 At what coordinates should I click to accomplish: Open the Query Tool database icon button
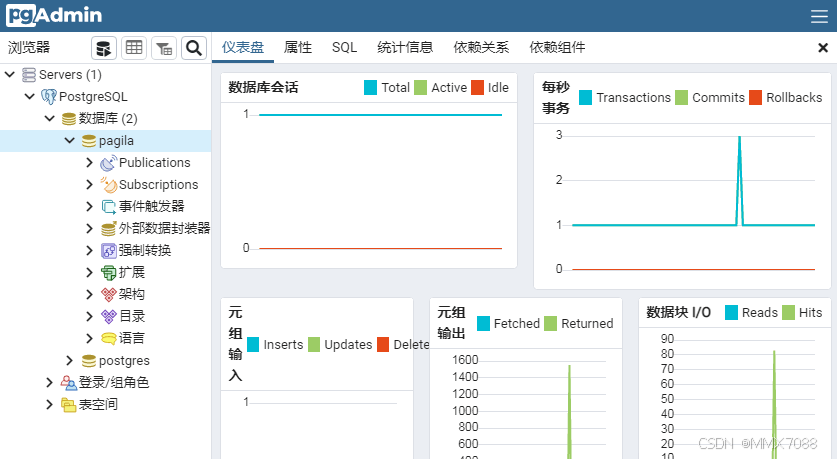(x=104, y=49)
